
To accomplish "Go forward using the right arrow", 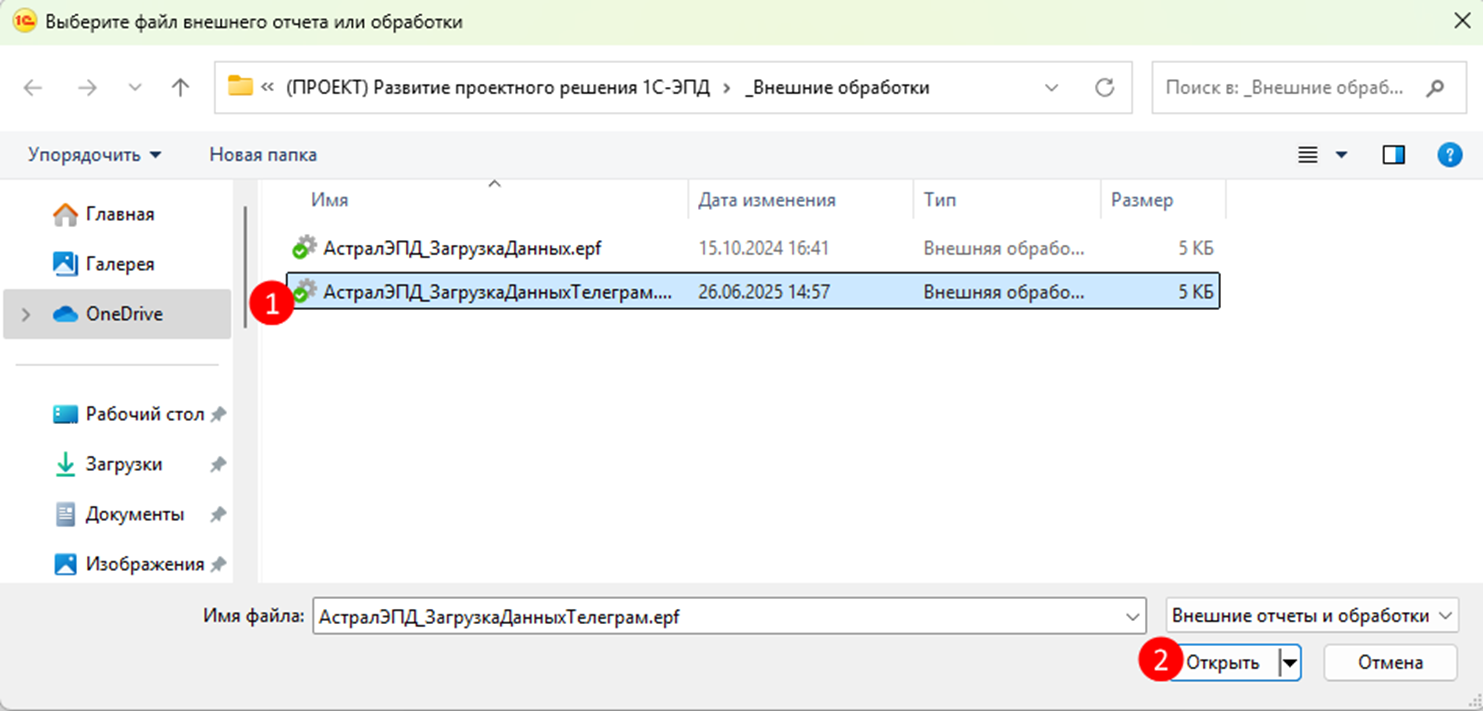I will [87, 87].
